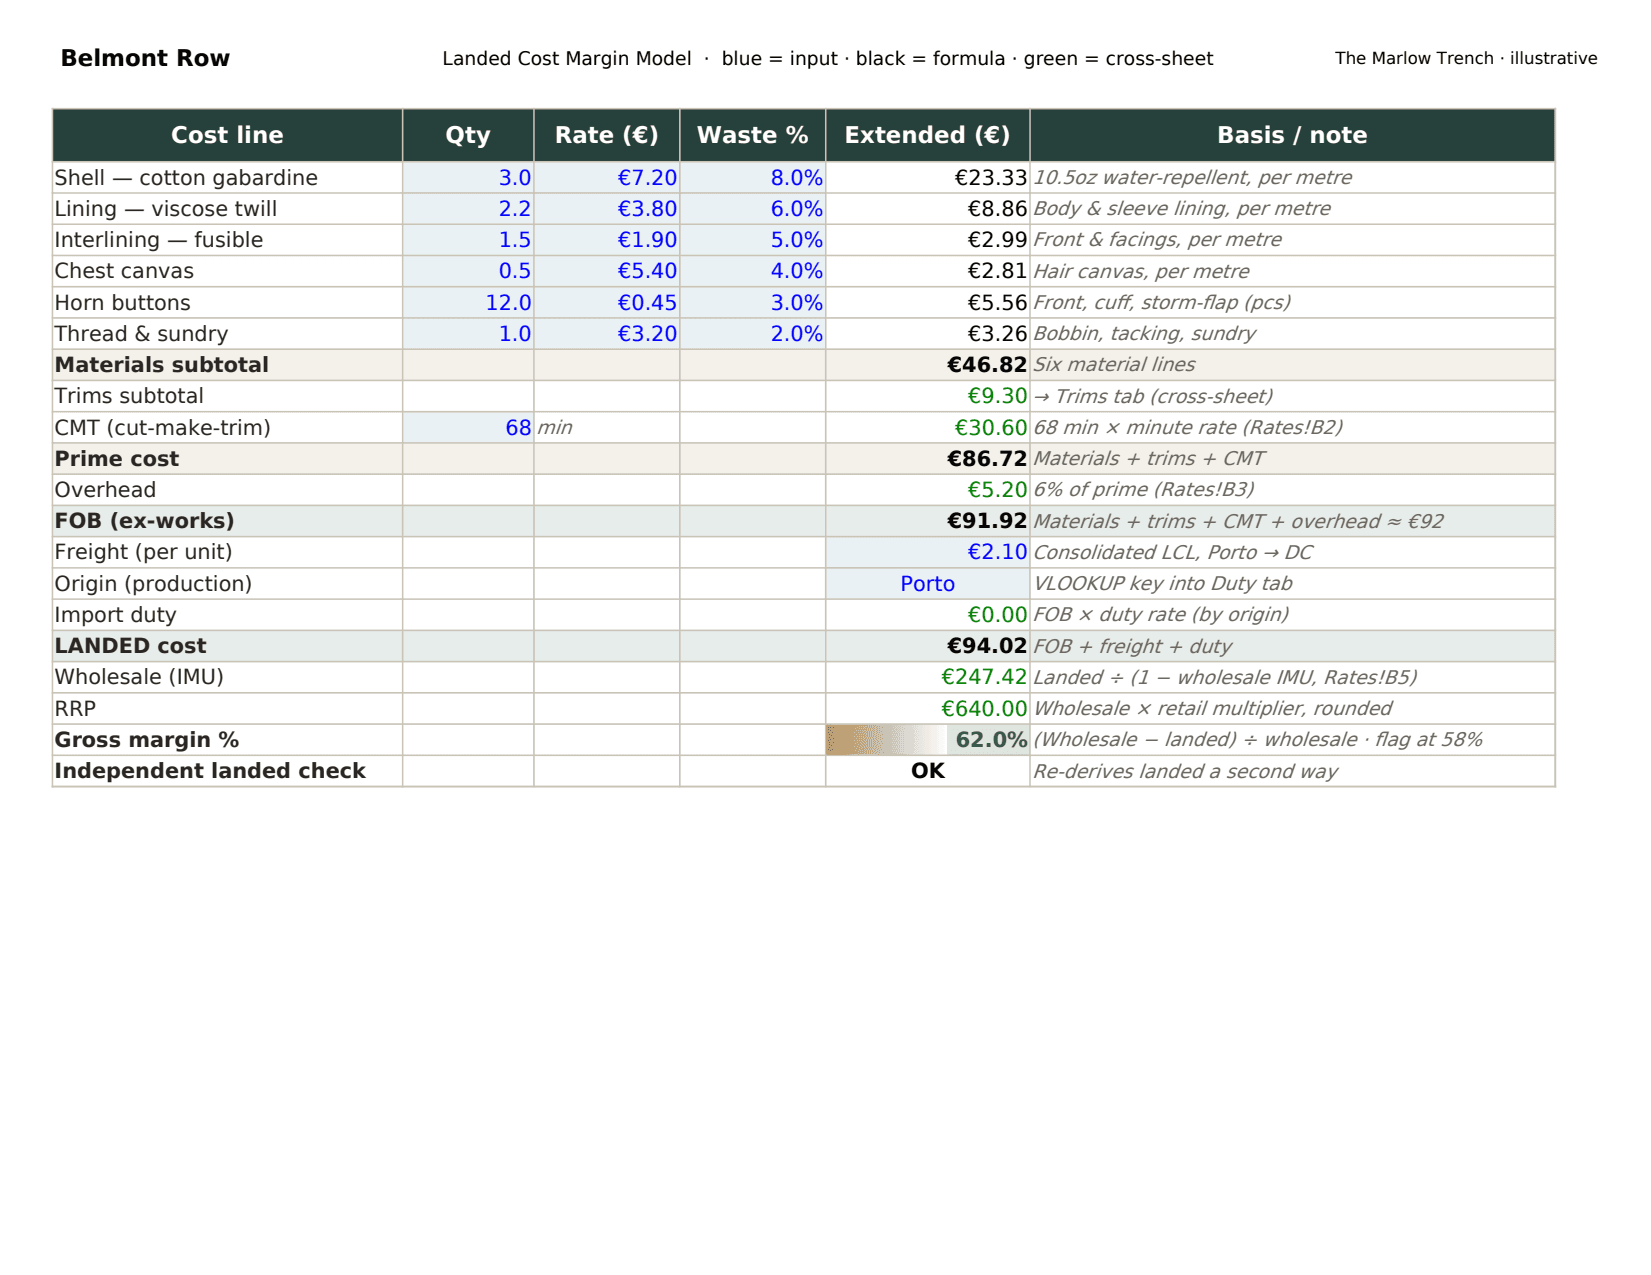Click the Horn buttons extended value €5.56

tap(928, 303)
